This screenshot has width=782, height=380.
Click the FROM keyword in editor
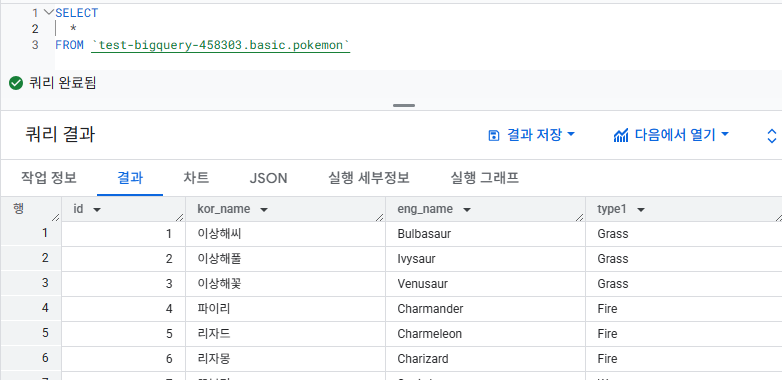coord(70,45)
